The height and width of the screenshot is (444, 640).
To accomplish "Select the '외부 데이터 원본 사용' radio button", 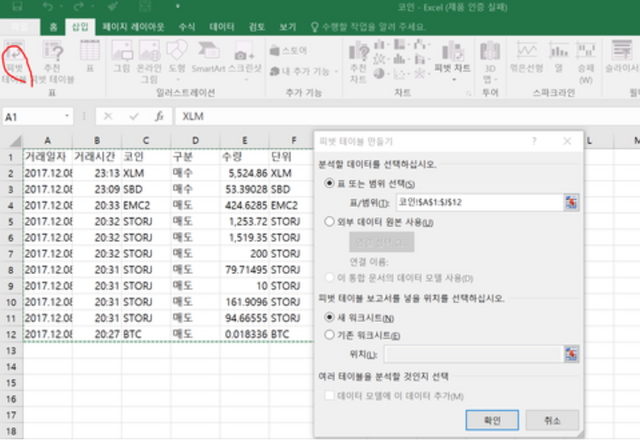I will tap(329, 222).
